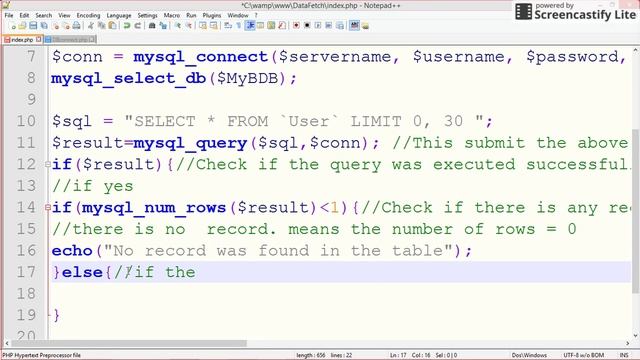Collapse the code fold at line 14
Viewport: 640px width, 360px height.
pyautogui.click(x=48, y=207)
